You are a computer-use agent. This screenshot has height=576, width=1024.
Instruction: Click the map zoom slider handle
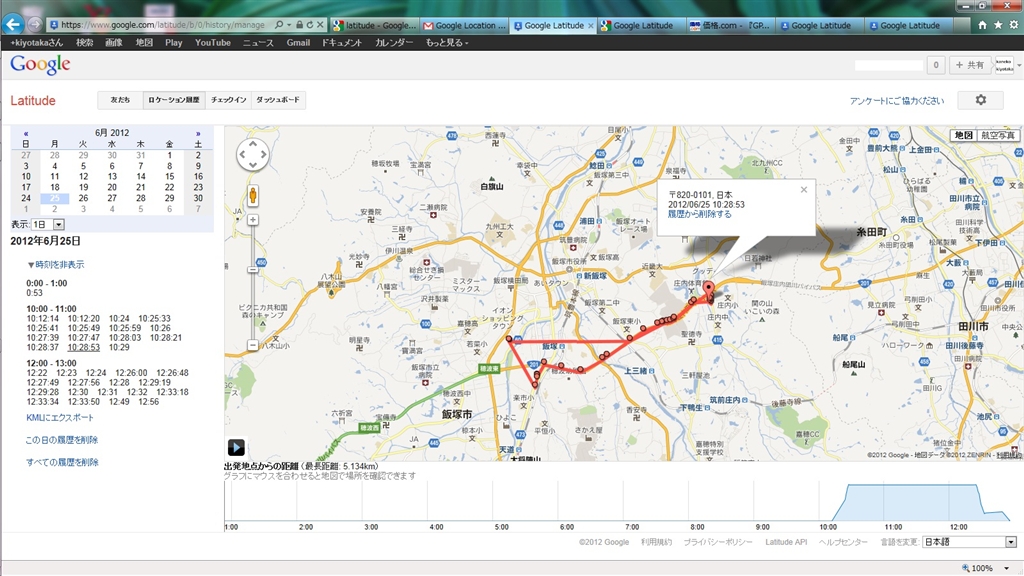point(253,270)
